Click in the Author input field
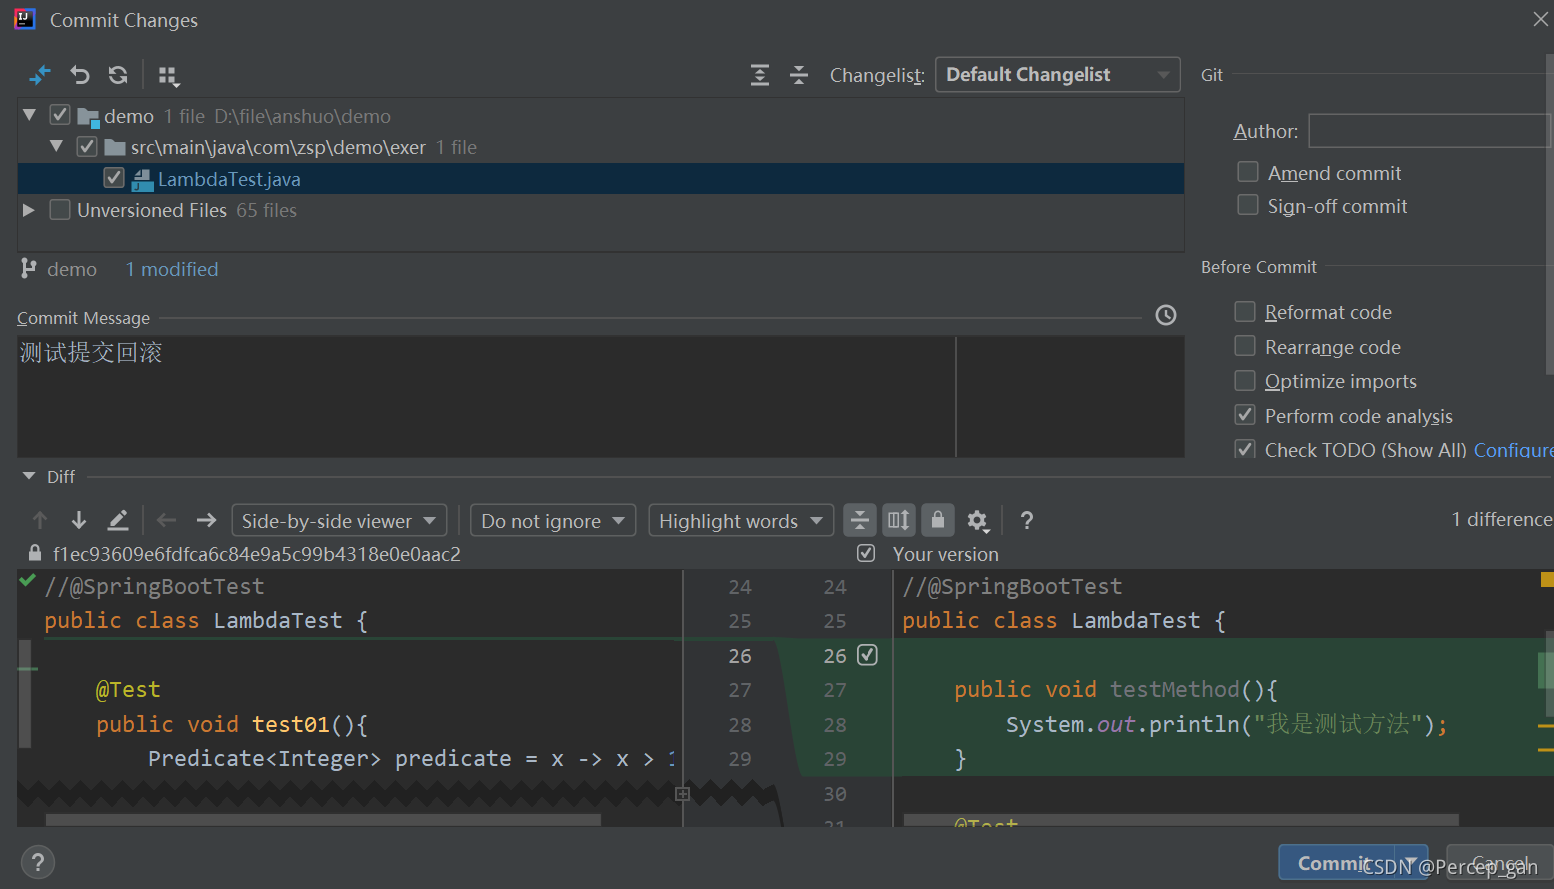Image resolution: width=1554 pixels, height=889 pixels. [1430, 131]
